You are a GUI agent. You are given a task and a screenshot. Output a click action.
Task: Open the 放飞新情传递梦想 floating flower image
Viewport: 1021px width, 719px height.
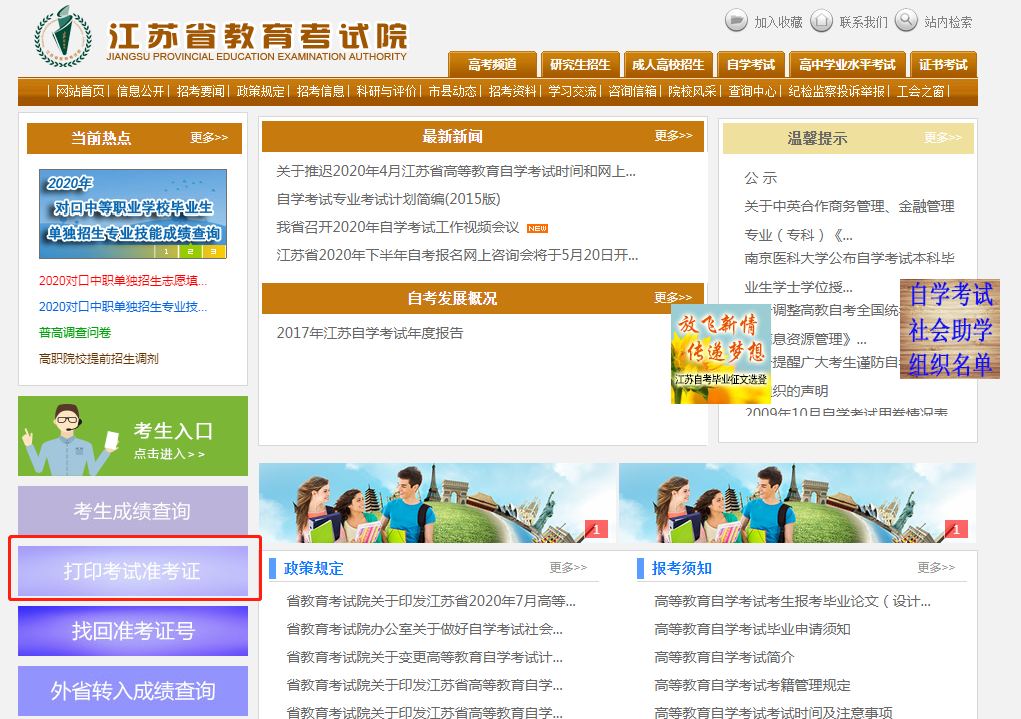point(721,354)
